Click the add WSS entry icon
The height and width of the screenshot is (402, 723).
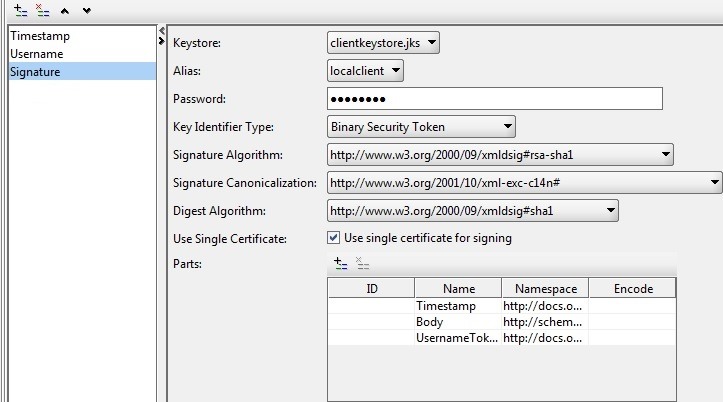point(21,10)
